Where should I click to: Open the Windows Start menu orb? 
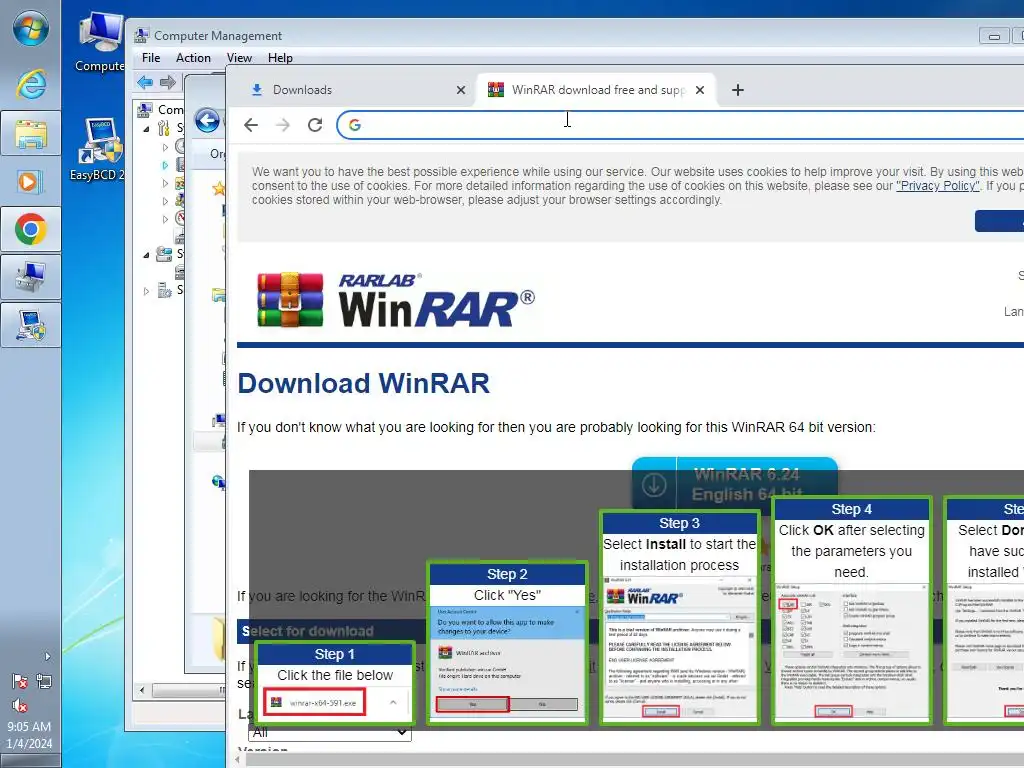pyautogui.click(x=31, y=28)
